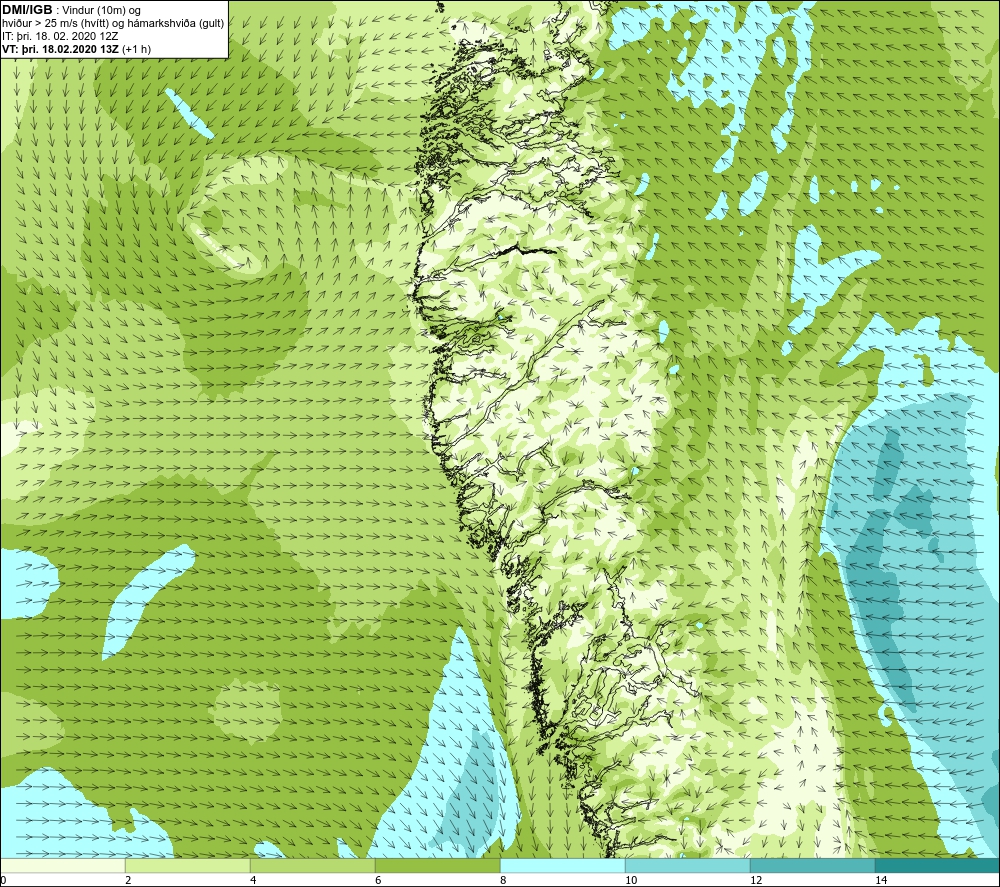This screenshot has height=887, width=1000.
Task: Click the darkest teal segment above 14 m/s
Action: (x=937, y=865)
